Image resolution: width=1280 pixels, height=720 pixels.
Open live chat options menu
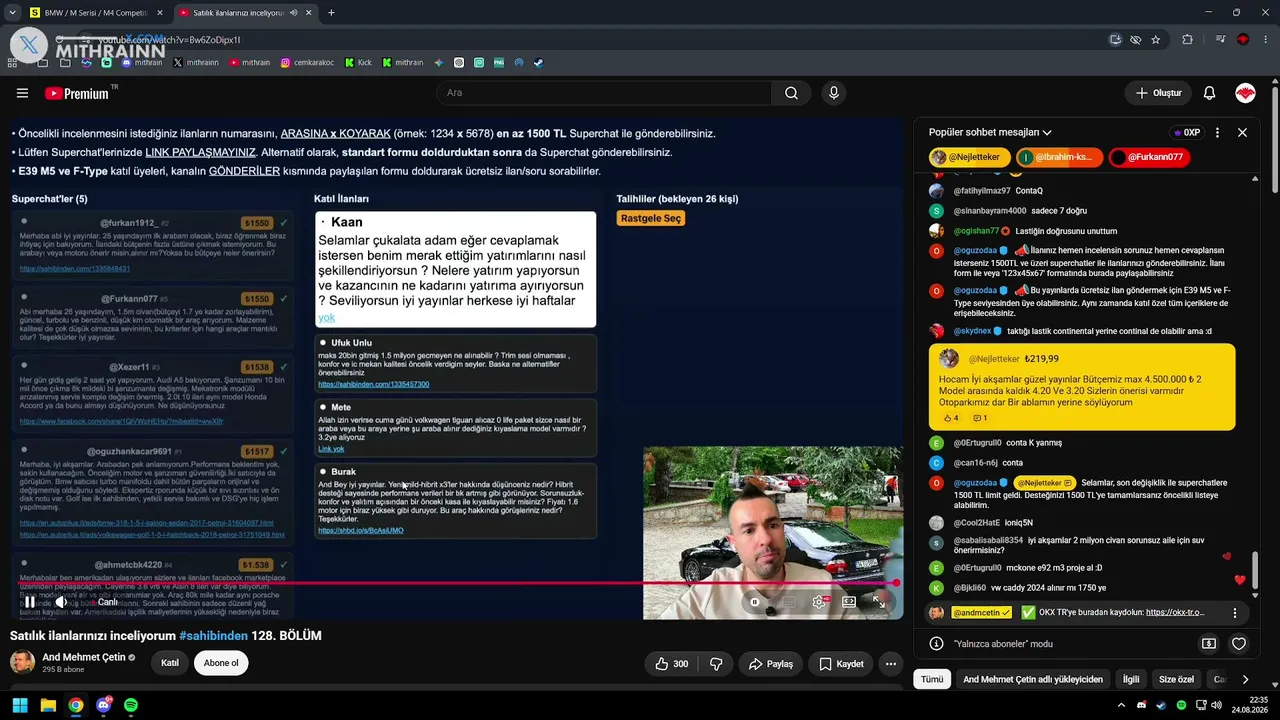coord(1217,132)
